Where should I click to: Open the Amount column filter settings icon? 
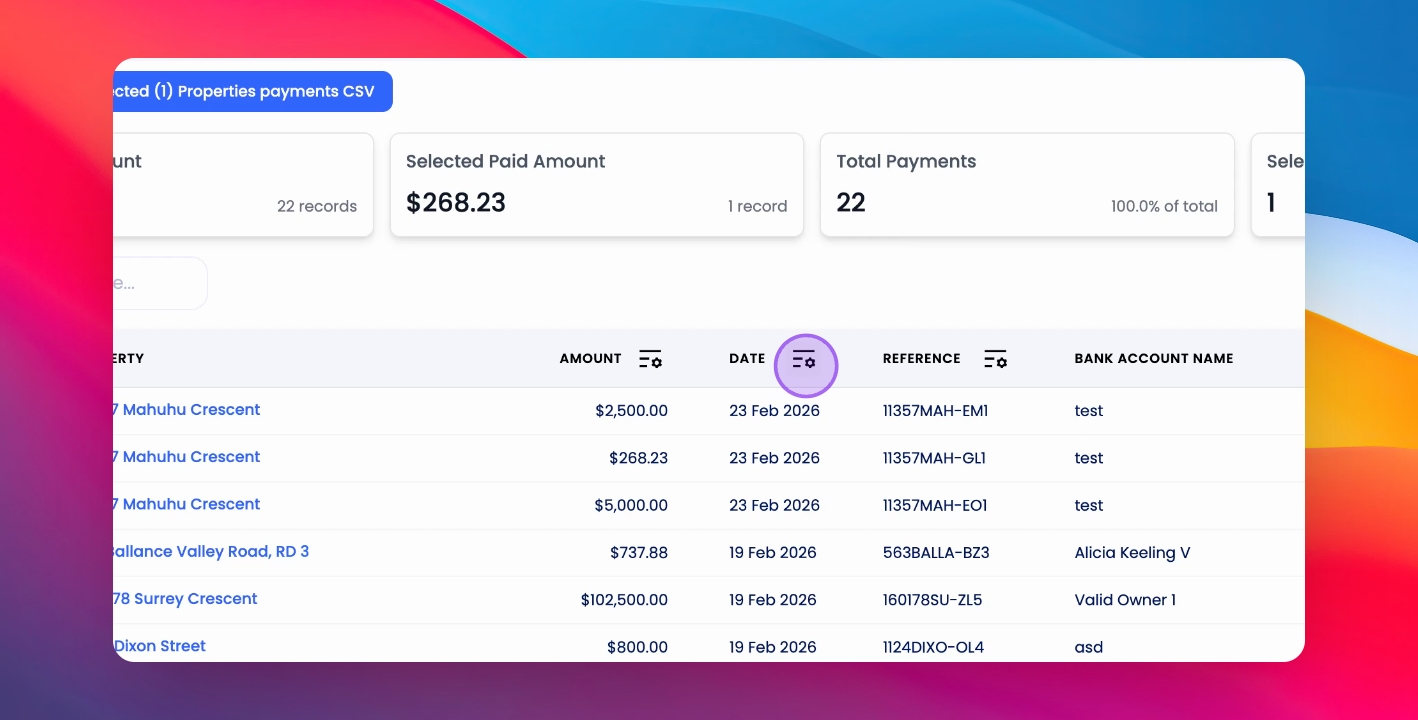pos(651,359)
